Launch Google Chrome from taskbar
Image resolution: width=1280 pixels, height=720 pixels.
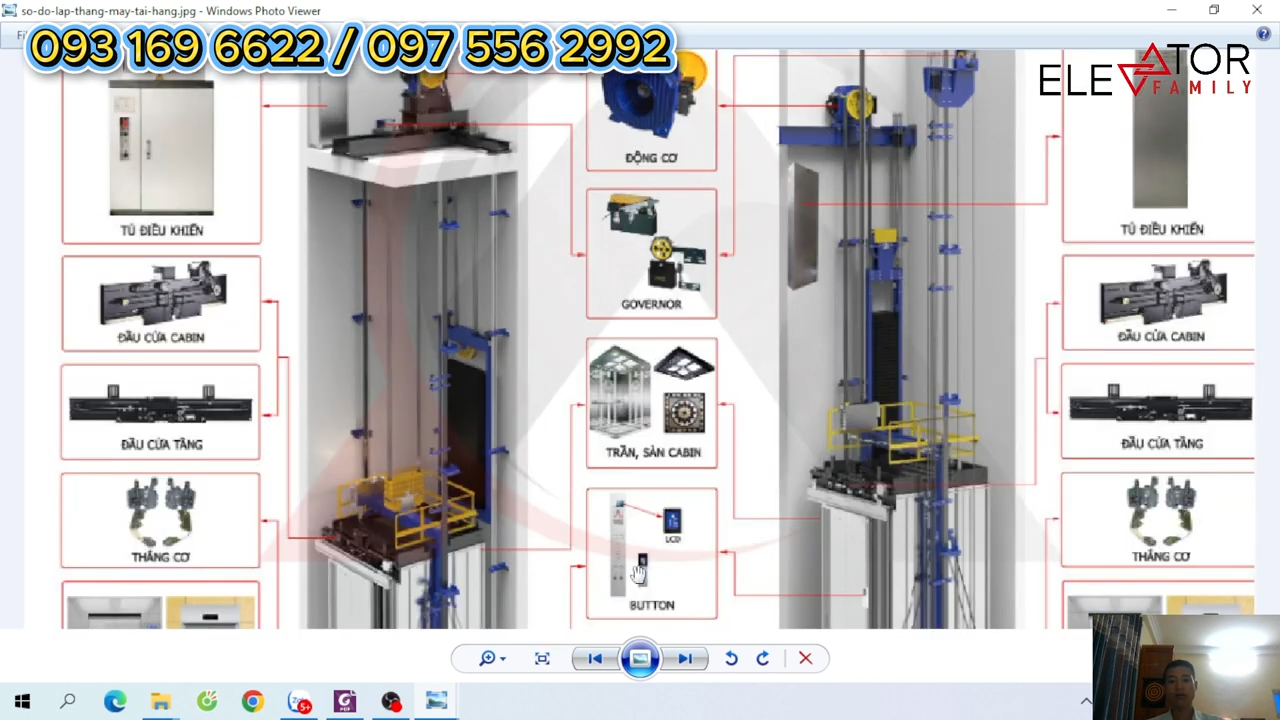[x=252, y=702]
